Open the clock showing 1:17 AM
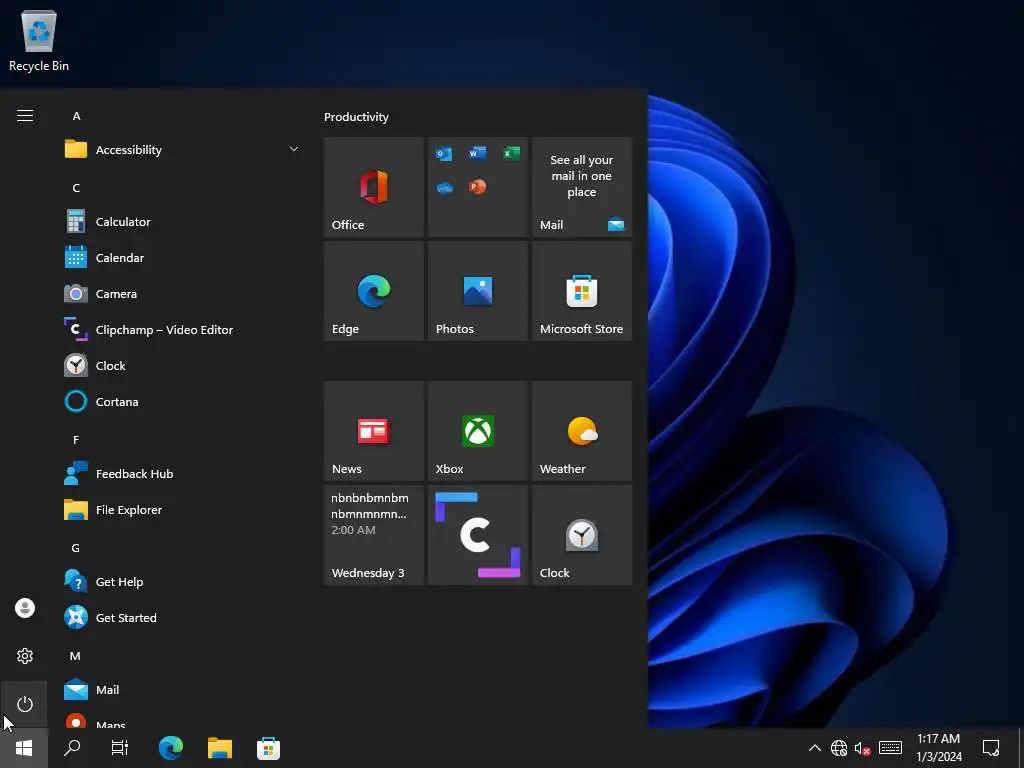The width and height of the screenshot is (1024, 768). click(939, 748)
